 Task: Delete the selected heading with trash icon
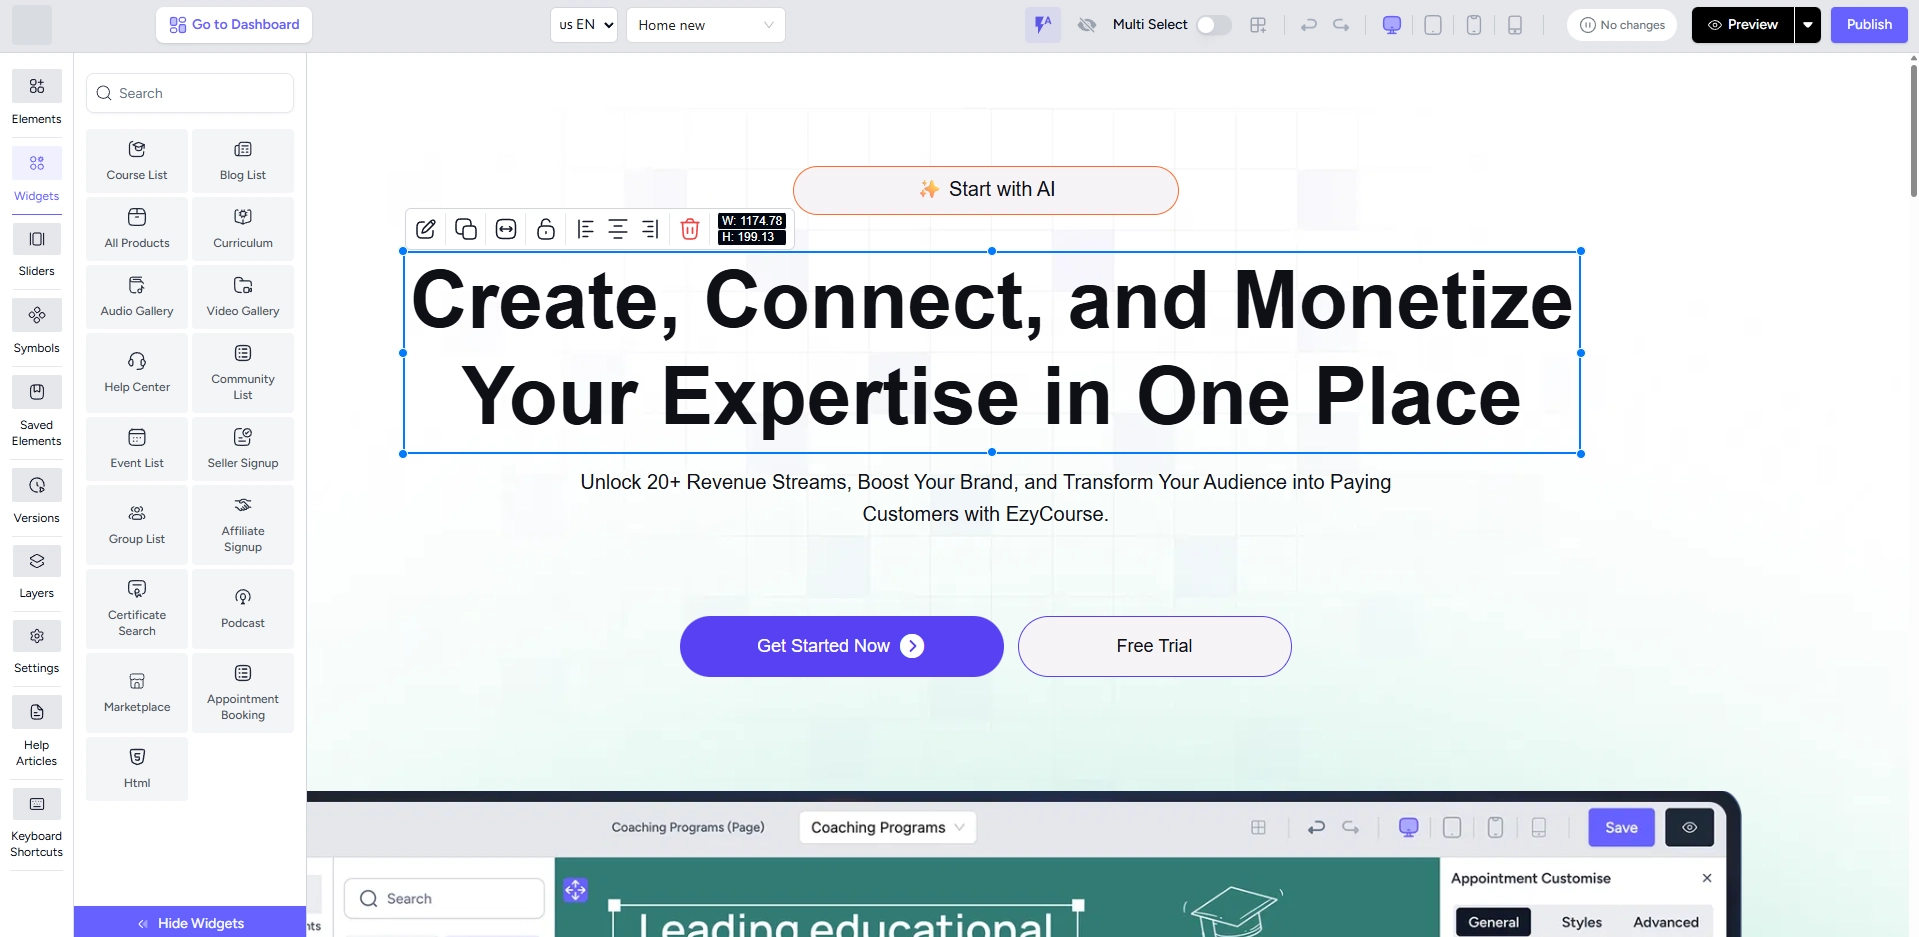click(x=689, y=229)
